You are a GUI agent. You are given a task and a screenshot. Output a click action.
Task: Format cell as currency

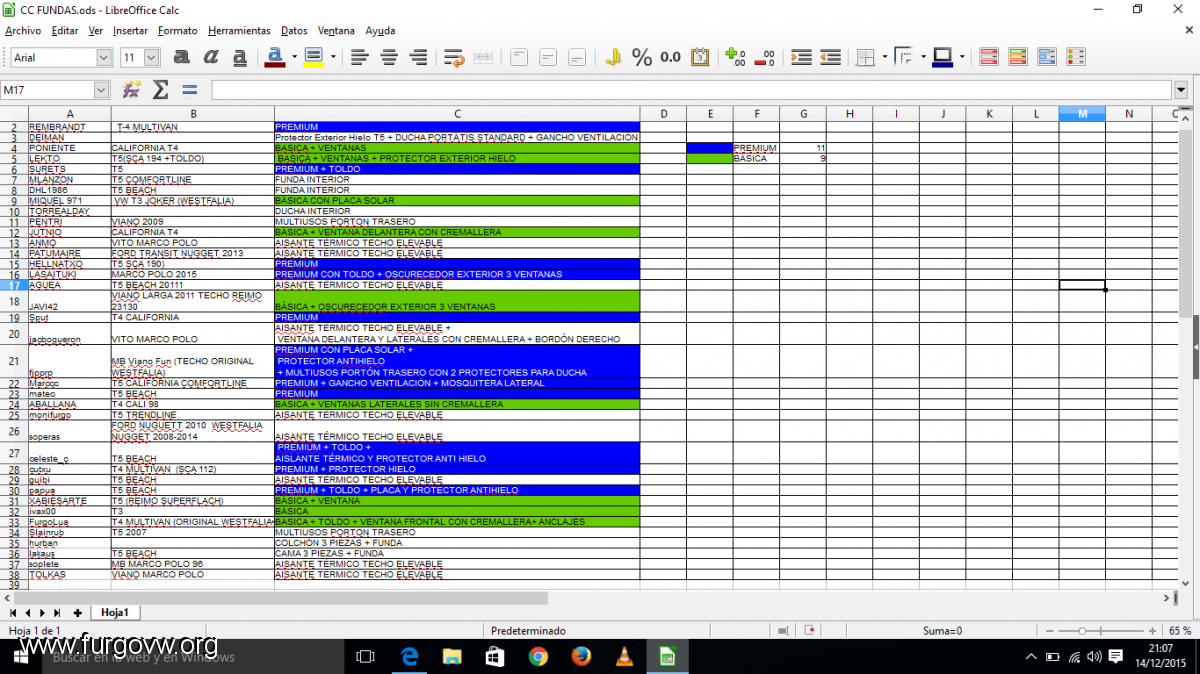(x=613, y=57)
